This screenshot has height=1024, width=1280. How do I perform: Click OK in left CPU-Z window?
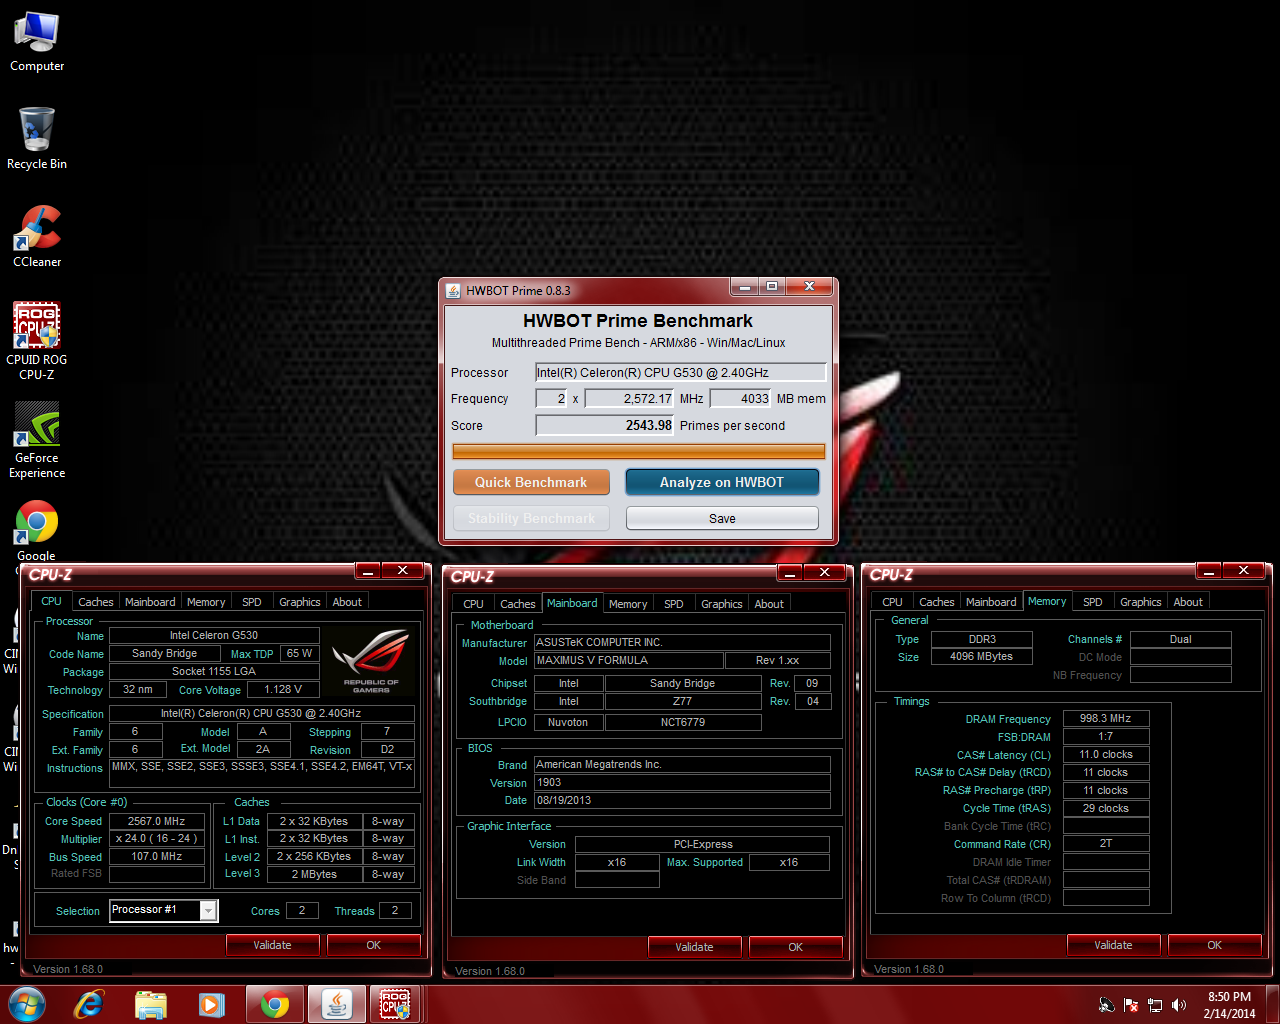tap(374, 945)
